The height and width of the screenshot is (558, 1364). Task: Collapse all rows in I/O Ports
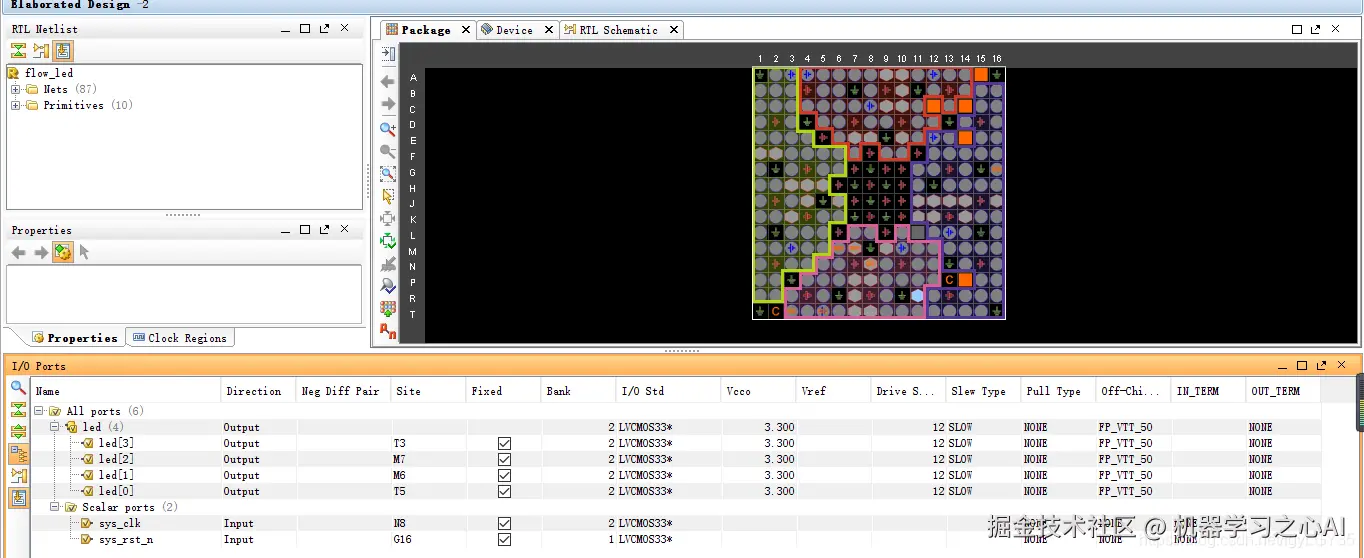(19, 410)
